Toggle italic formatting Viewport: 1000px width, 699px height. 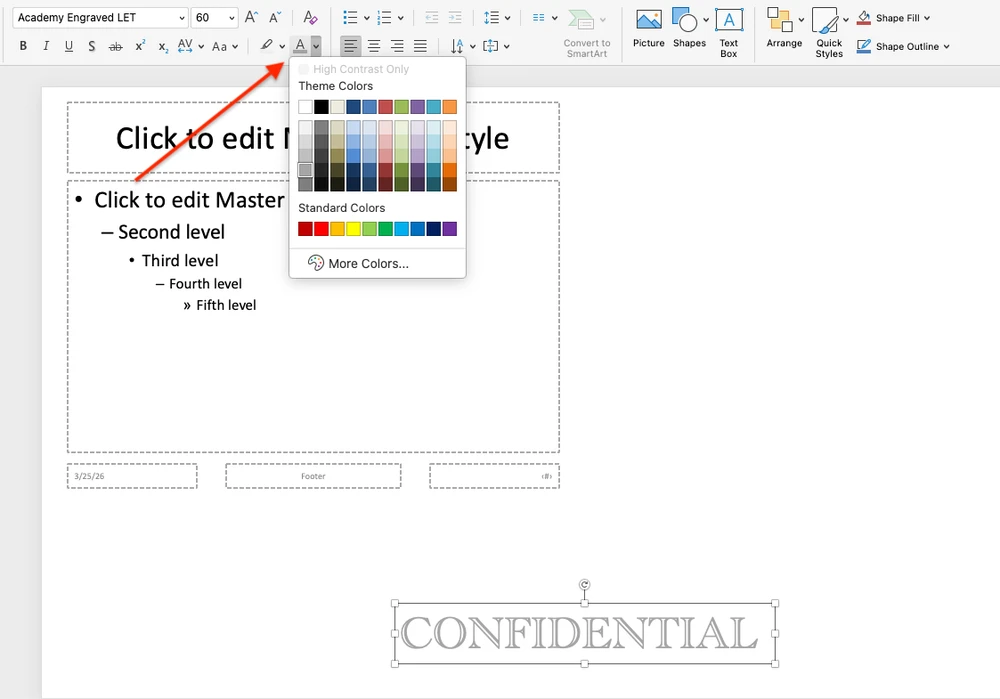tap(45, 46)
